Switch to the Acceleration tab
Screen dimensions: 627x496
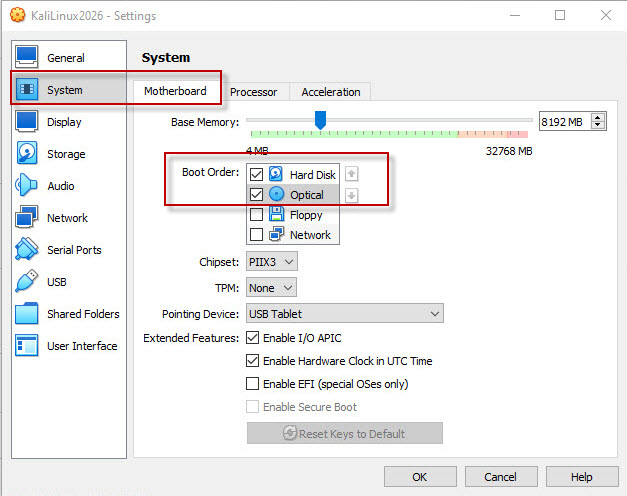(x=331, y=92)
